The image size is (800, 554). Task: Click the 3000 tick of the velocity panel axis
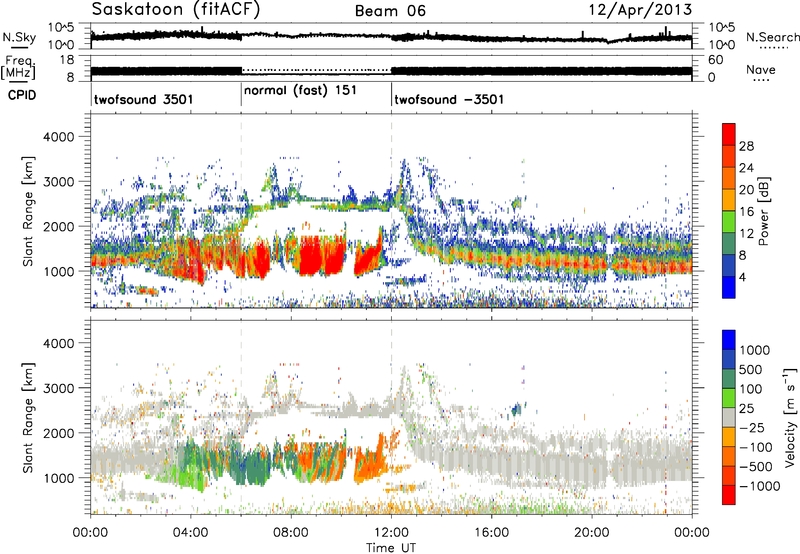point(58,388)
